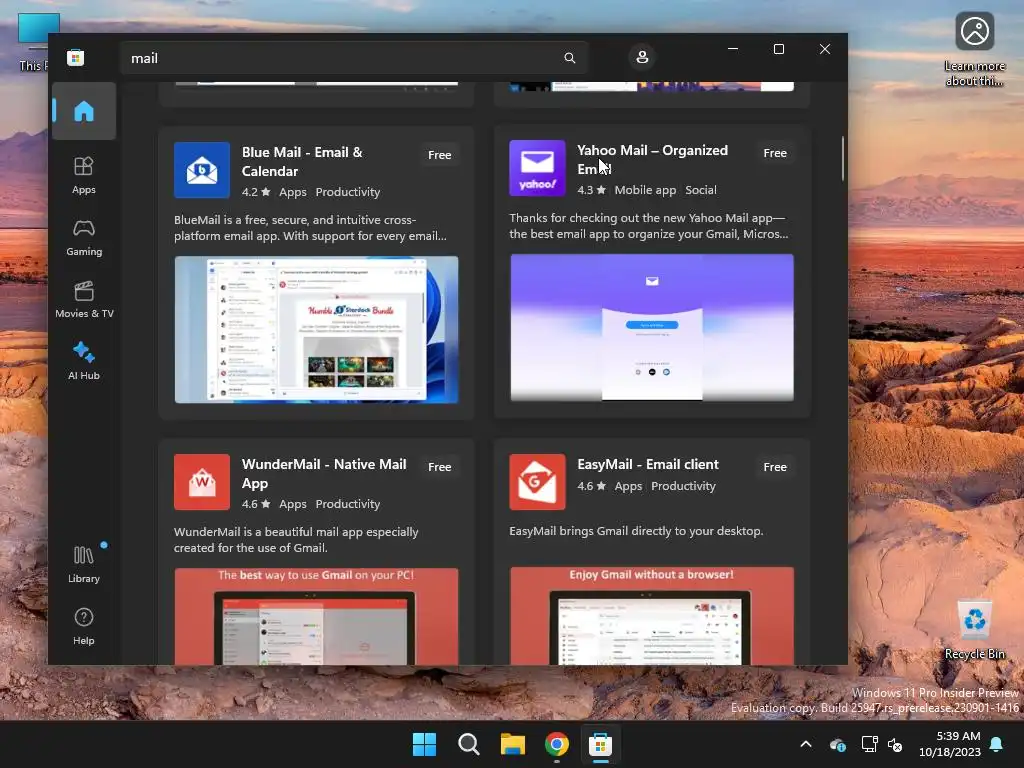Open the AI Hub section
This screenshot has height=768, width=1024.
[84, 362]
